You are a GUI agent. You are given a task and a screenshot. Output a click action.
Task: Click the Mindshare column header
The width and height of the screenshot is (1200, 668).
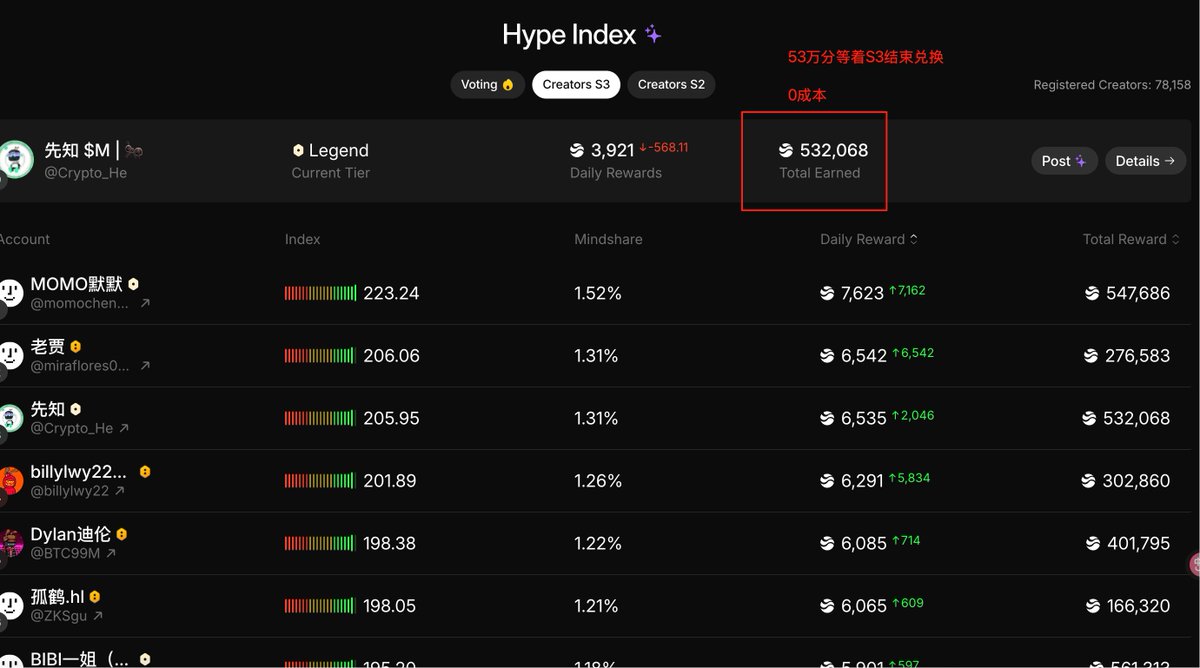pos(608,239)
